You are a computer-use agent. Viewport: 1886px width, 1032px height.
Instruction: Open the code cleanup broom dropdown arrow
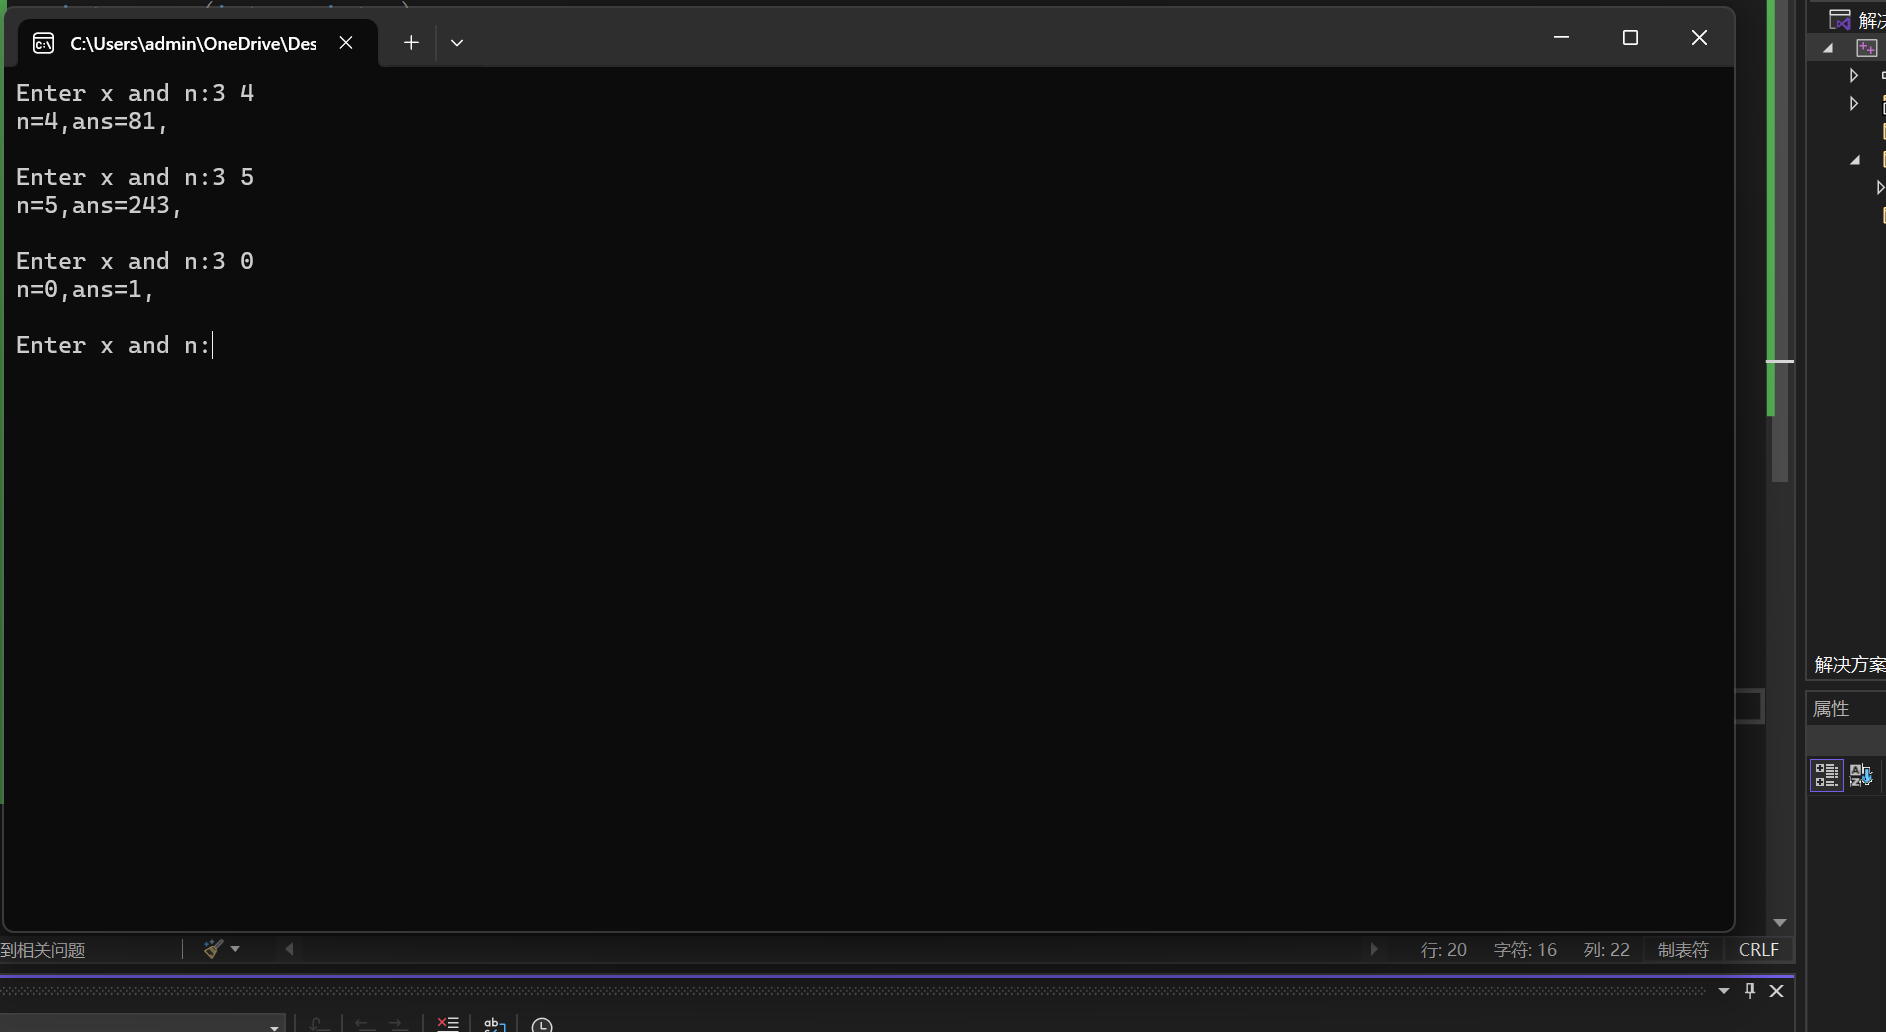pyautogui.click(x=235, y=949)
